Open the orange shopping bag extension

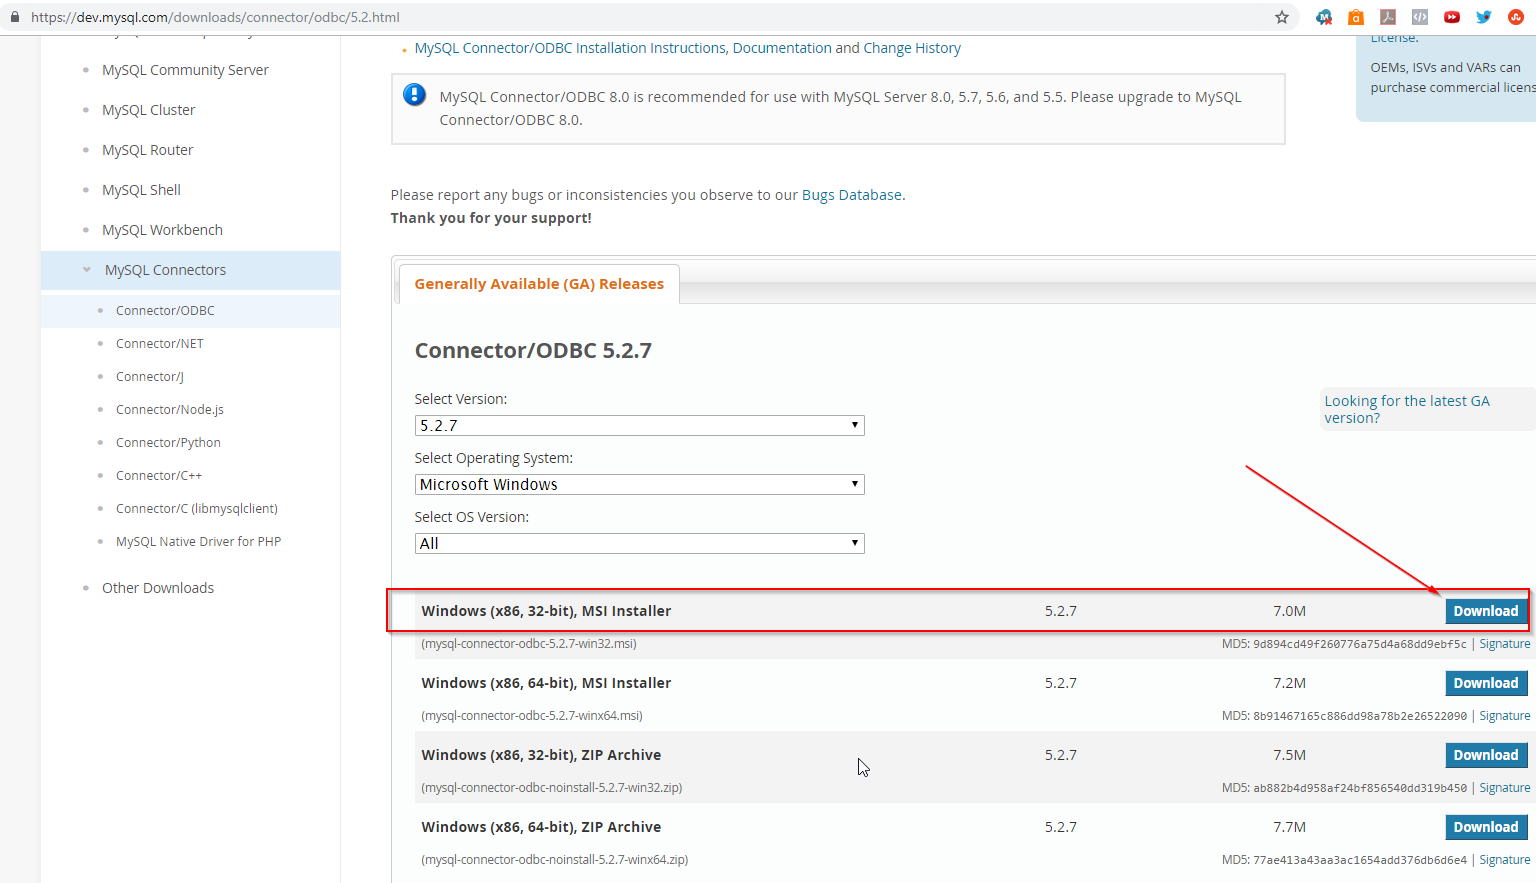point(1356,17)
